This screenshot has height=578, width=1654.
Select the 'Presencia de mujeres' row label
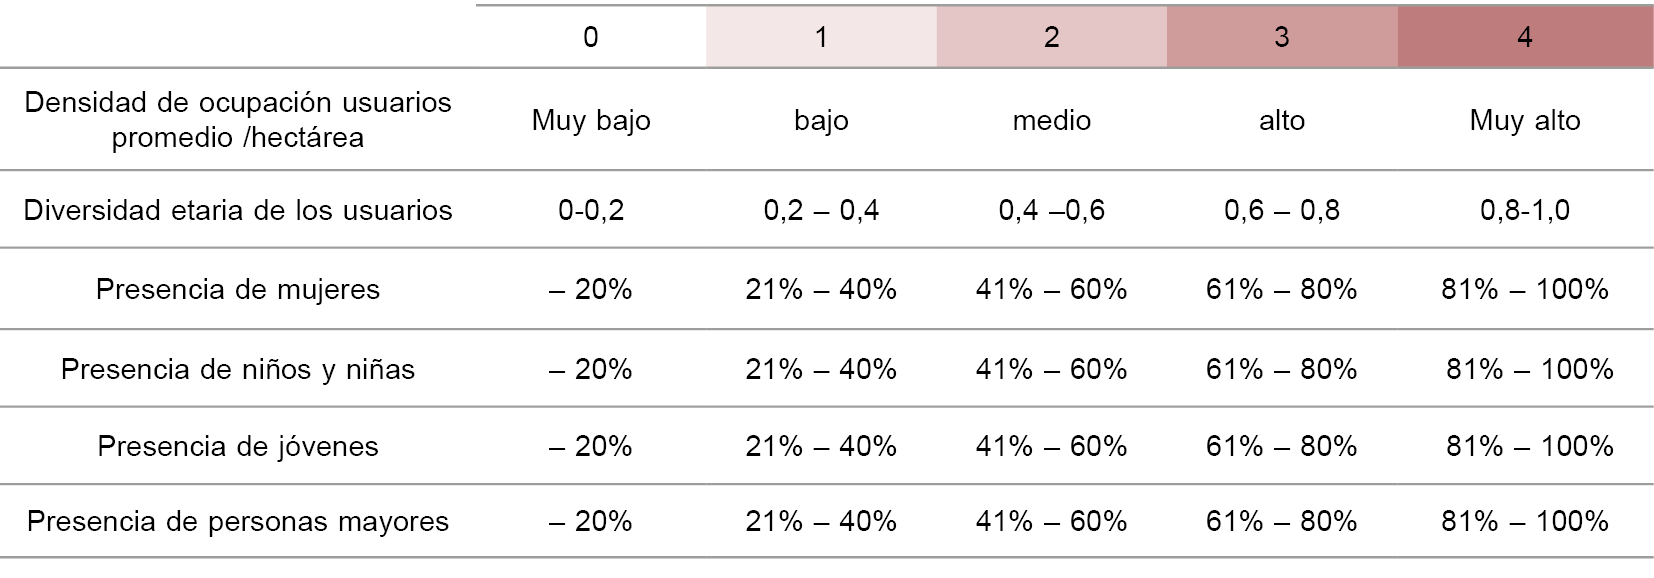[x=238, y=290]
